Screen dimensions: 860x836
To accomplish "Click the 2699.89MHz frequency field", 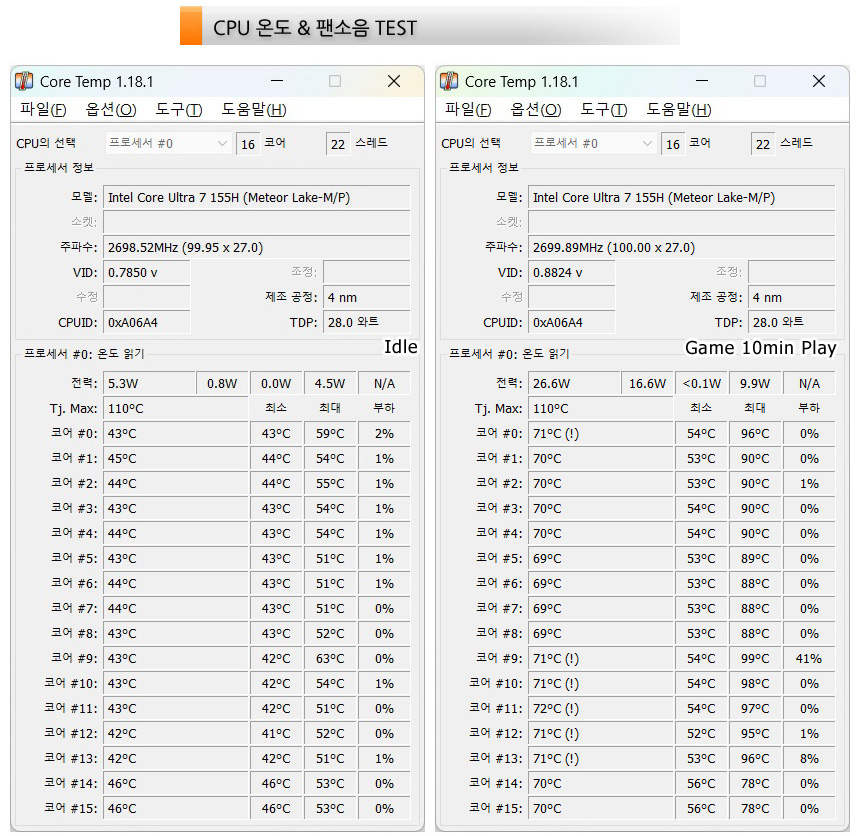I will tap(682, 247).
